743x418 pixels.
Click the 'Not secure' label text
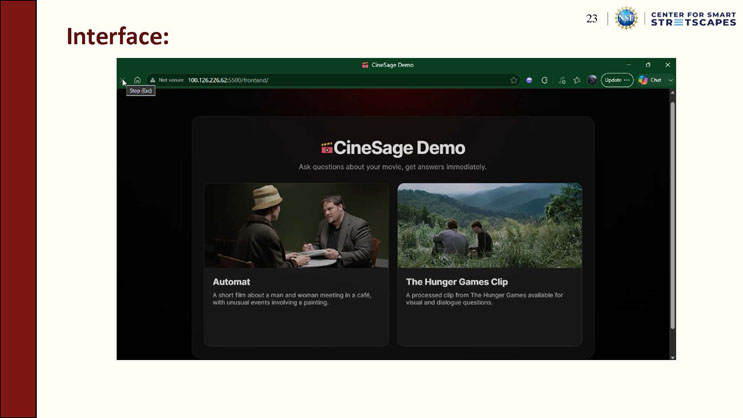[x=171, y=80]
